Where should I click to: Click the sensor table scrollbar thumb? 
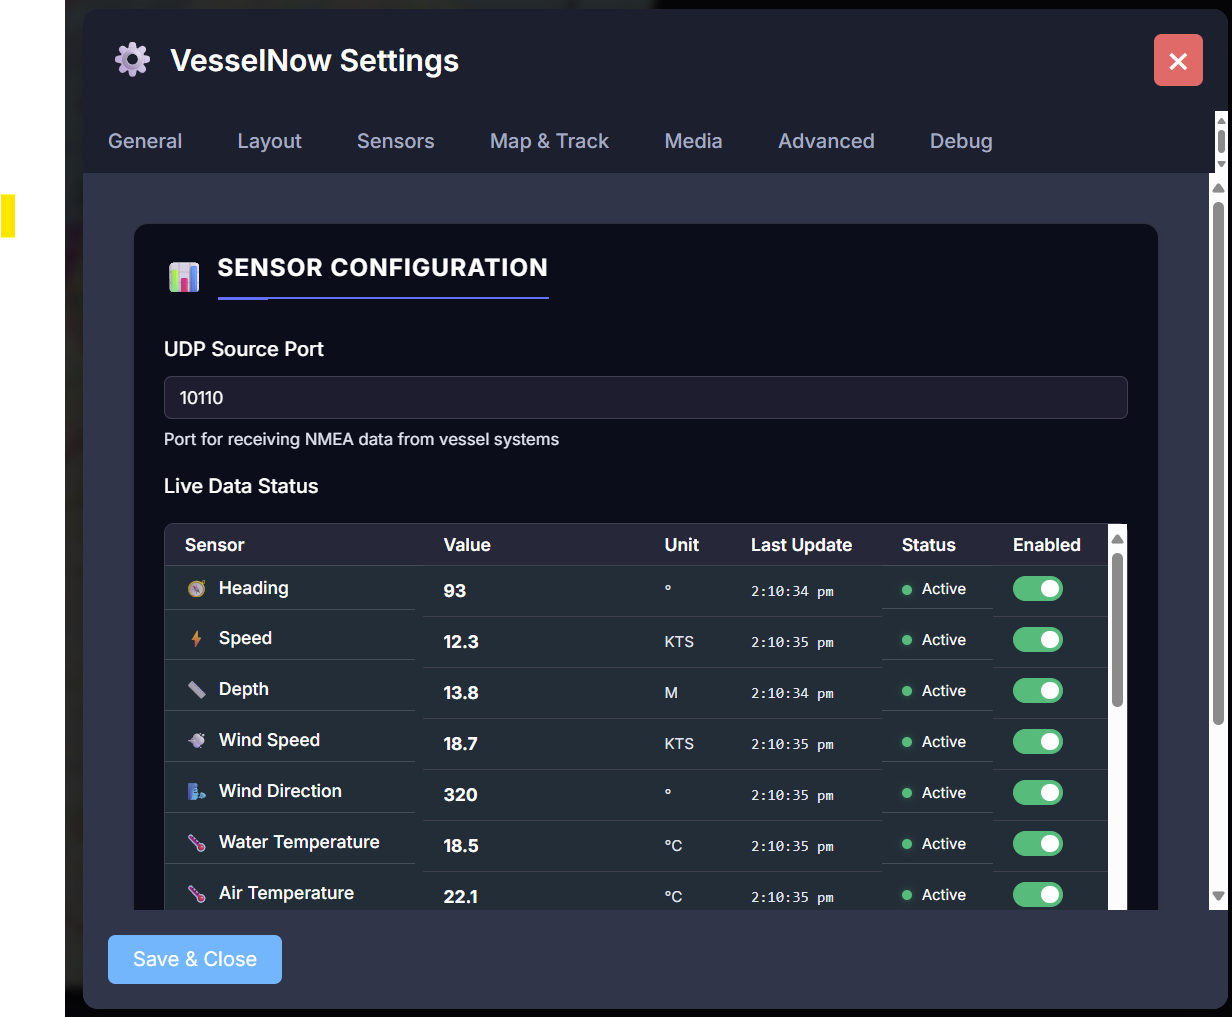point(1117,620)
